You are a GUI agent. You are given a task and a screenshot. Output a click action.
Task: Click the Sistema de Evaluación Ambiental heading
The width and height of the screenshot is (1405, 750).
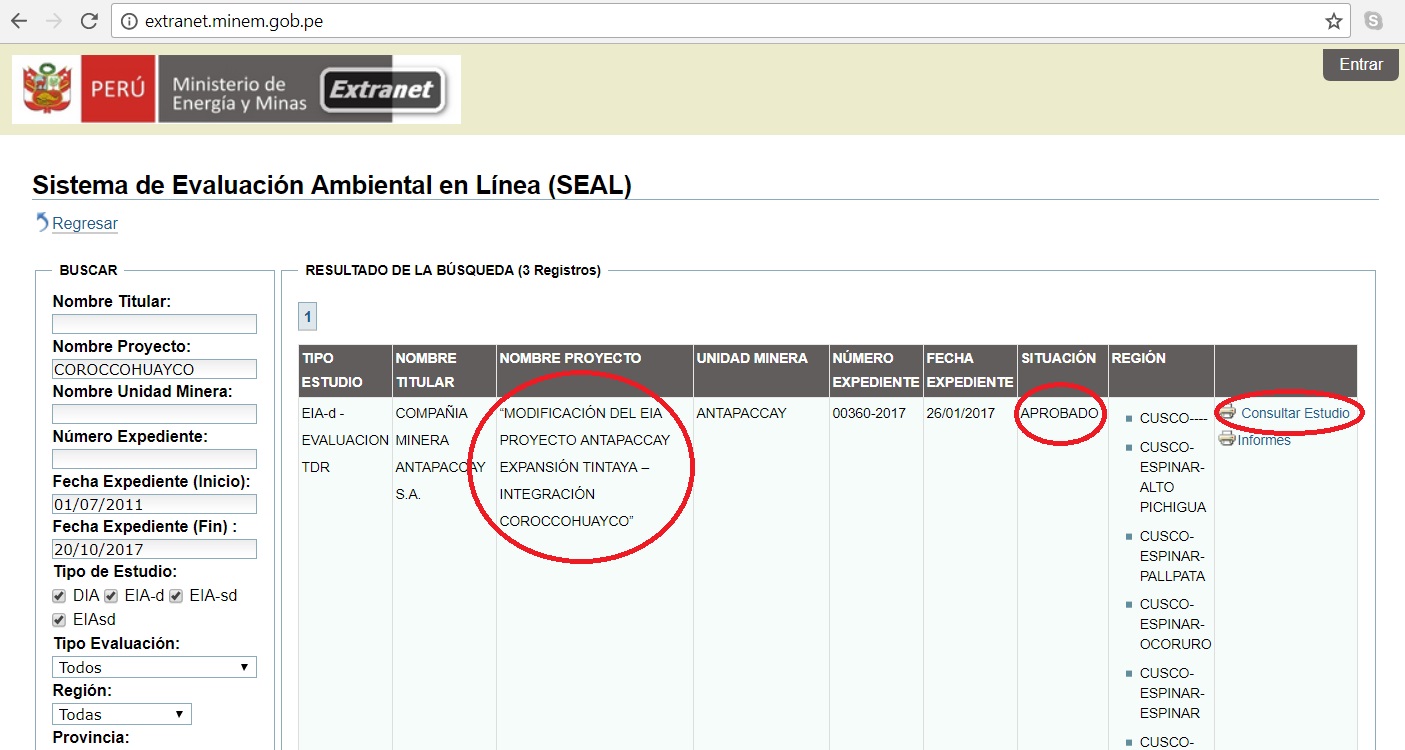coord(332,185)
